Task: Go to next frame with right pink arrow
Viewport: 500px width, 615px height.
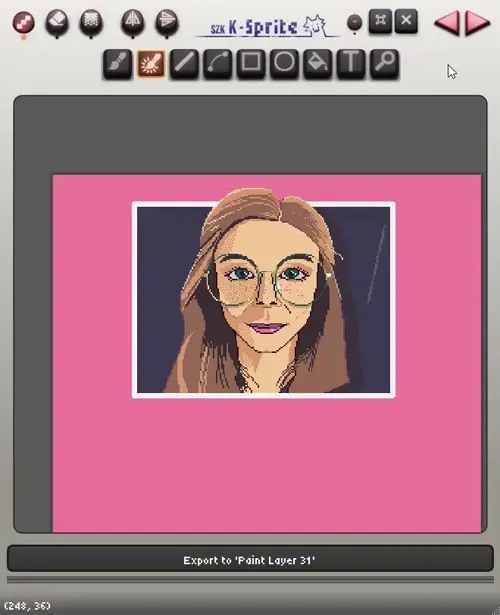Action: (x=477, y=23)
